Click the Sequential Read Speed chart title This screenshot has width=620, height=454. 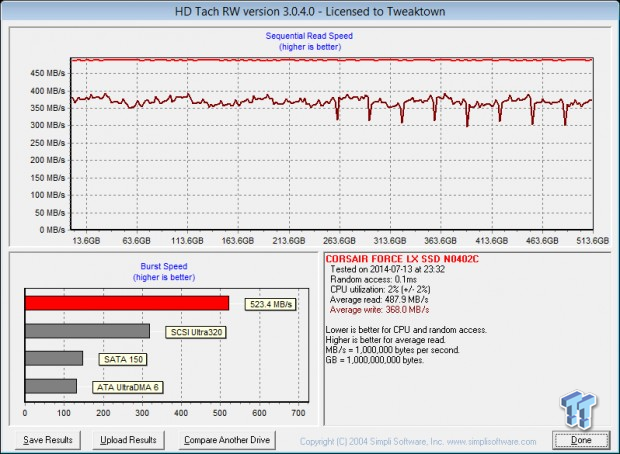[x=309, y=36]
